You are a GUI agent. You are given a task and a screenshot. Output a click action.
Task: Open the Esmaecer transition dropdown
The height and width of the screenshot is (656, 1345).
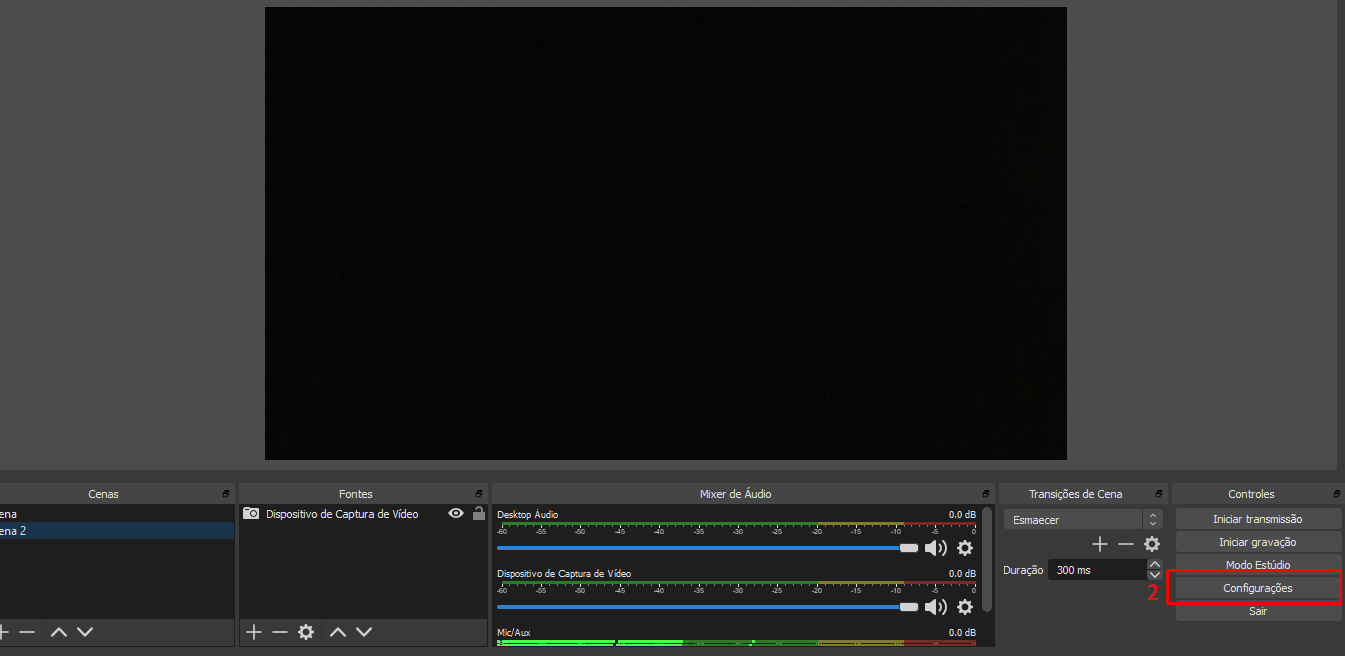coord(1084,520)
